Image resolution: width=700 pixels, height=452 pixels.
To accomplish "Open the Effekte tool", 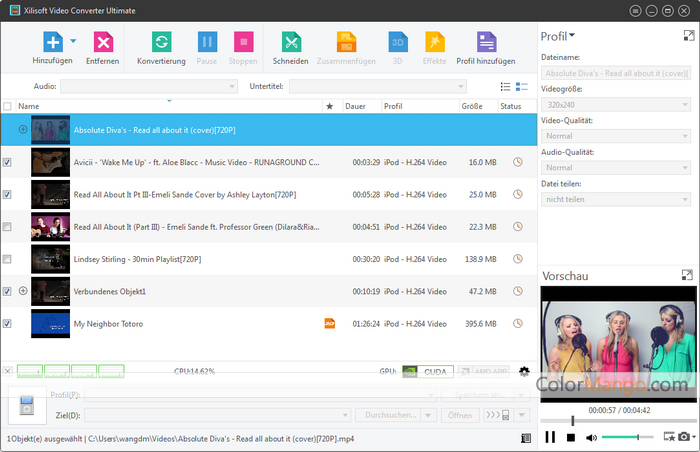I will point(435,42).
